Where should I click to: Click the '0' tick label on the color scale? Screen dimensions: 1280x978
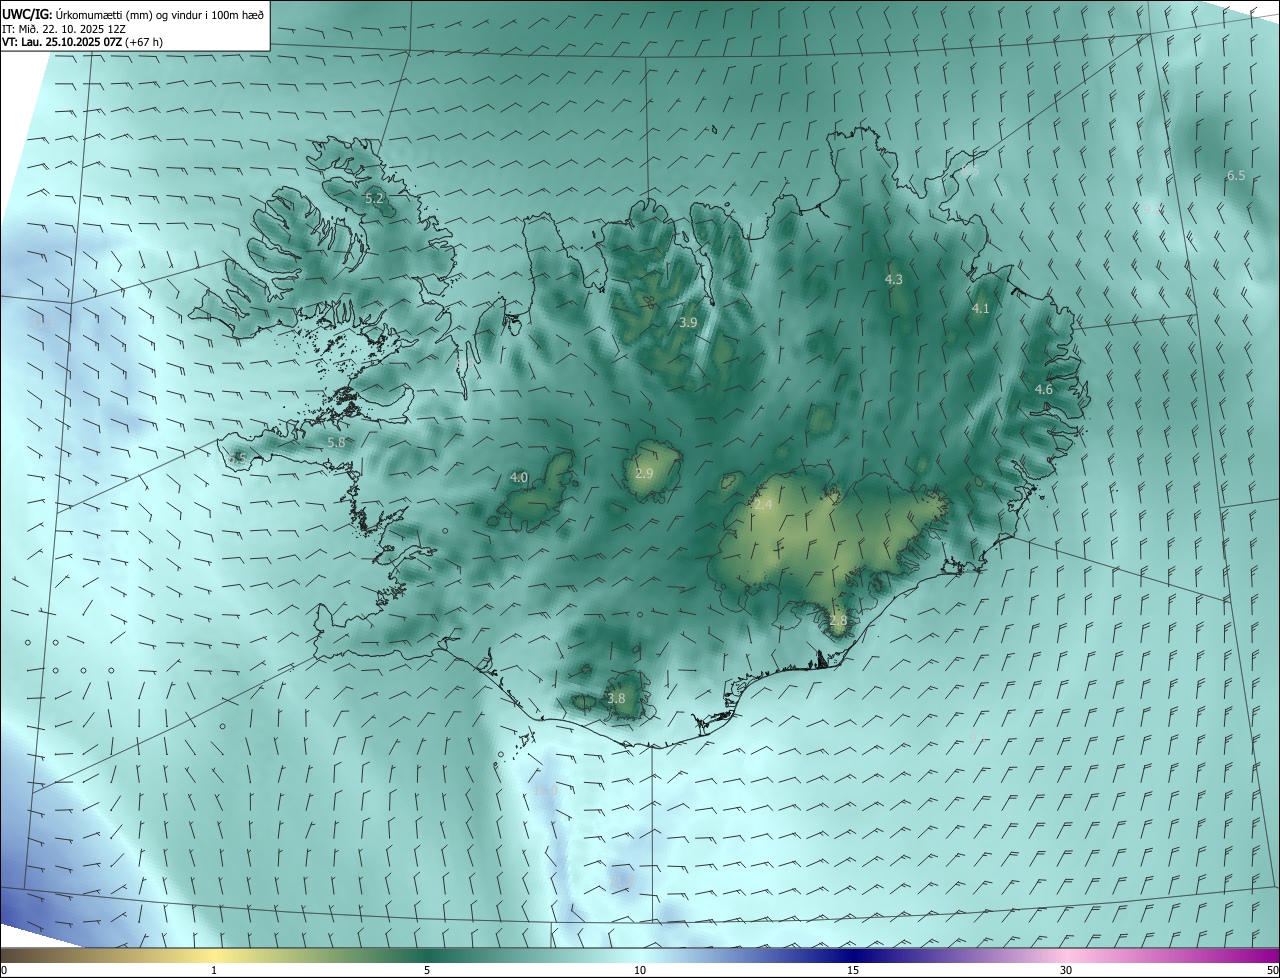(x=3, y=971)
